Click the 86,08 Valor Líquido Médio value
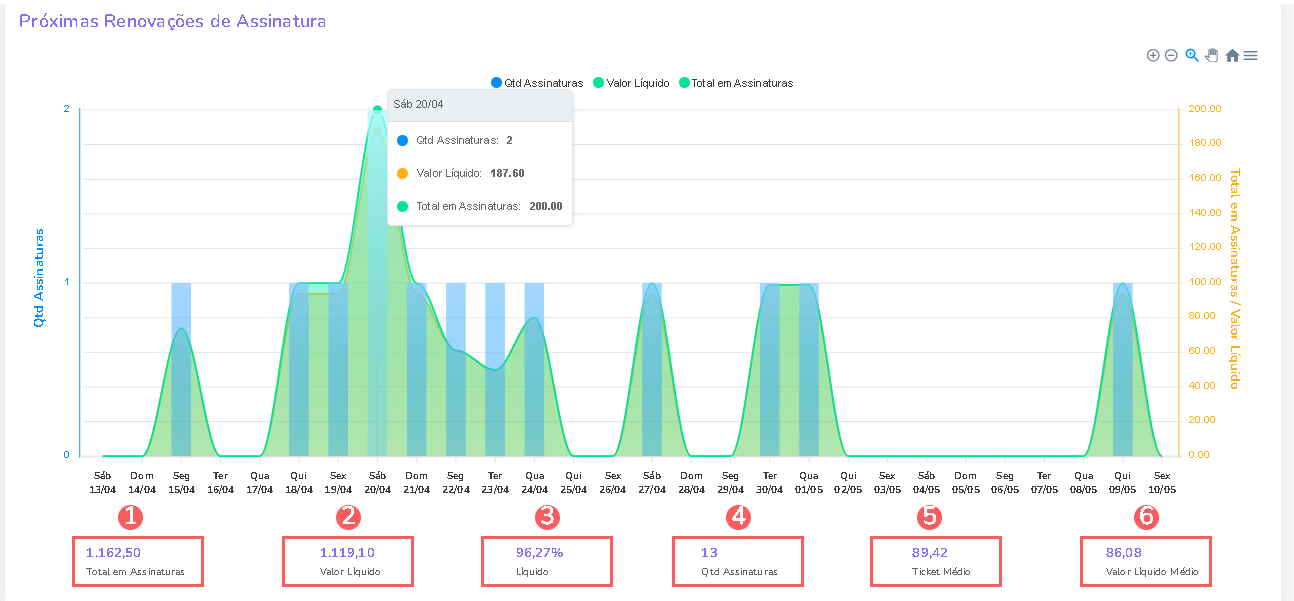 1124,552
